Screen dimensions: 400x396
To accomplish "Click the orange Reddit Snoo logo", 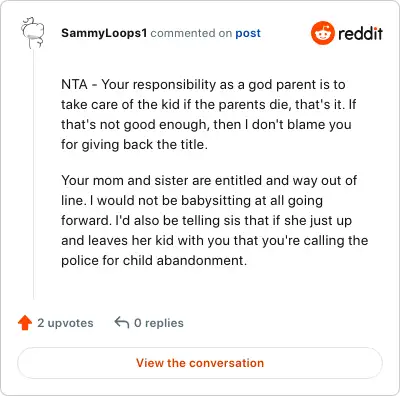I will click(322, 33).
